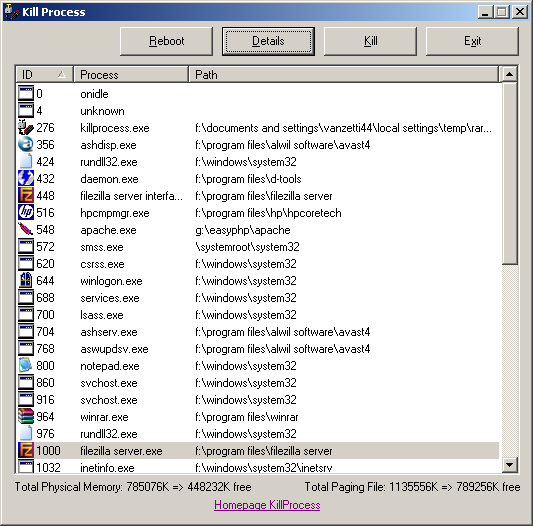The height and width of the screenshot is (526, 533).
Task: Click the window icon at ID 916
Action: coord(26,400)
